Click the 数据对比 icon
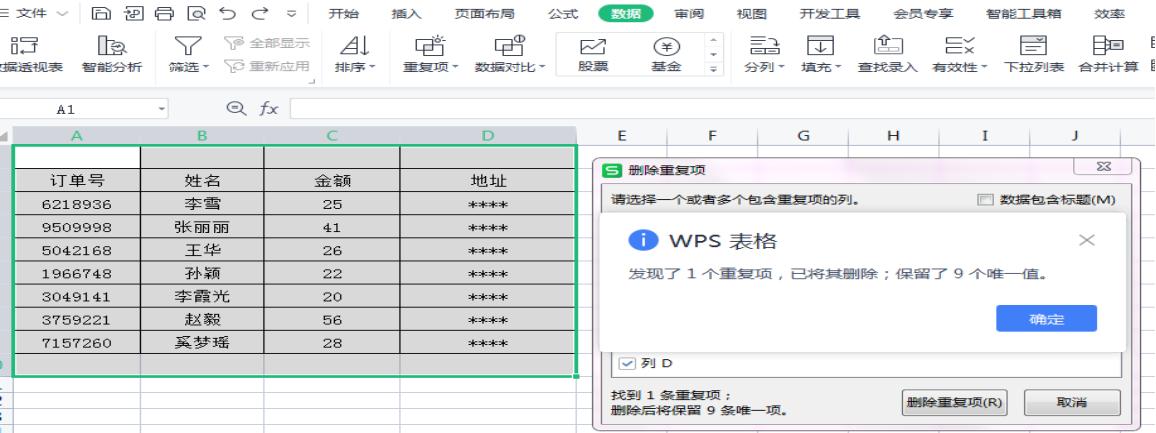The width and height of the screenshot is (1156, 433). (x=509, y=46)
